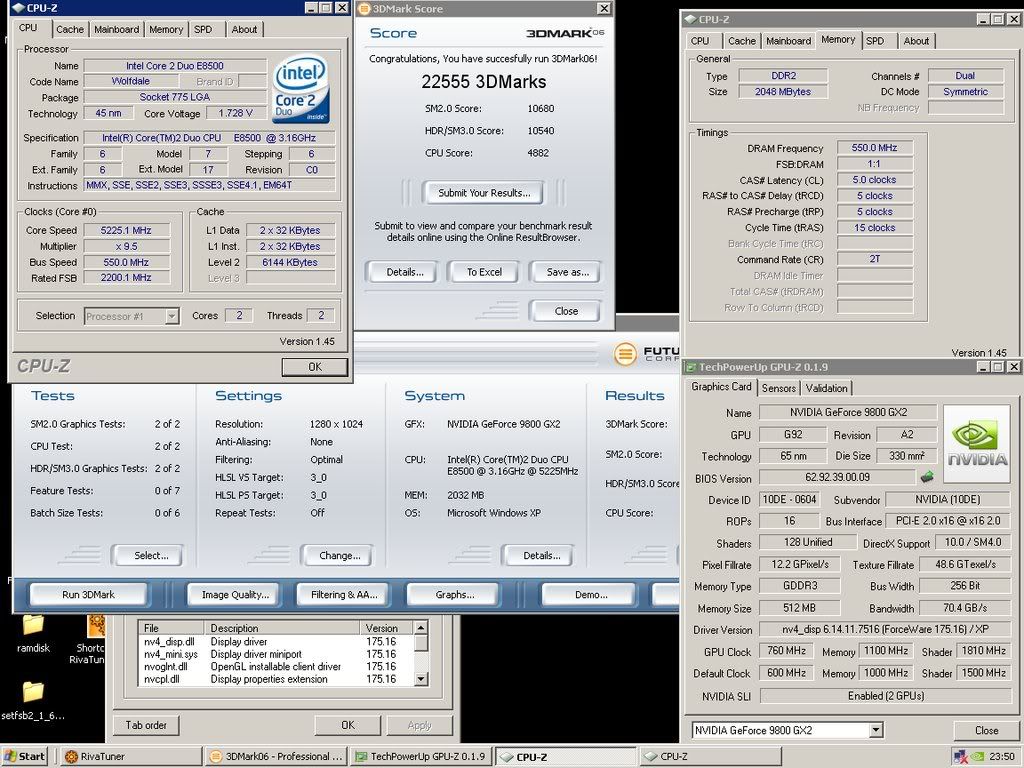Open Image Quality options
The width and height of the screenshot is (1024, 768).
(x=235, y=594)
